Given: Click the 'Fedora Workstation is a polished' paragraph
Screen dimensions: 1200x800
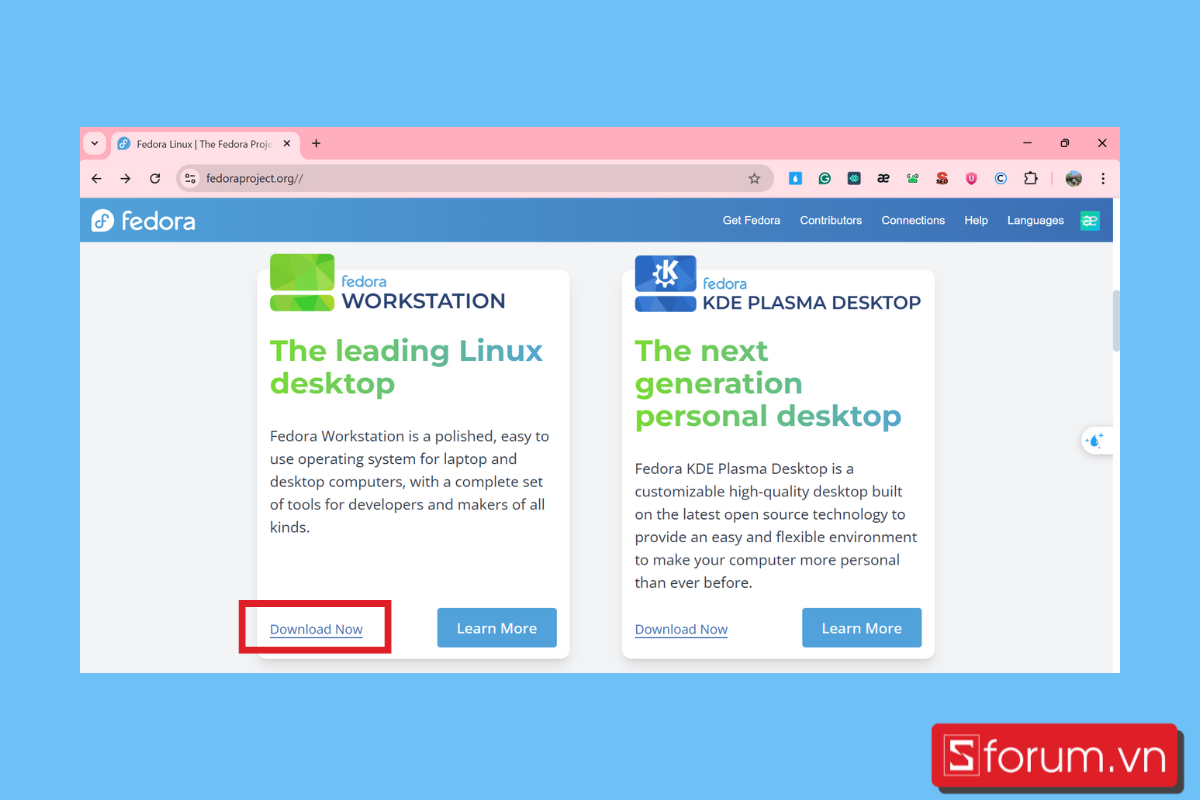Looking at the screenshot, I should (x=410, y=482).
